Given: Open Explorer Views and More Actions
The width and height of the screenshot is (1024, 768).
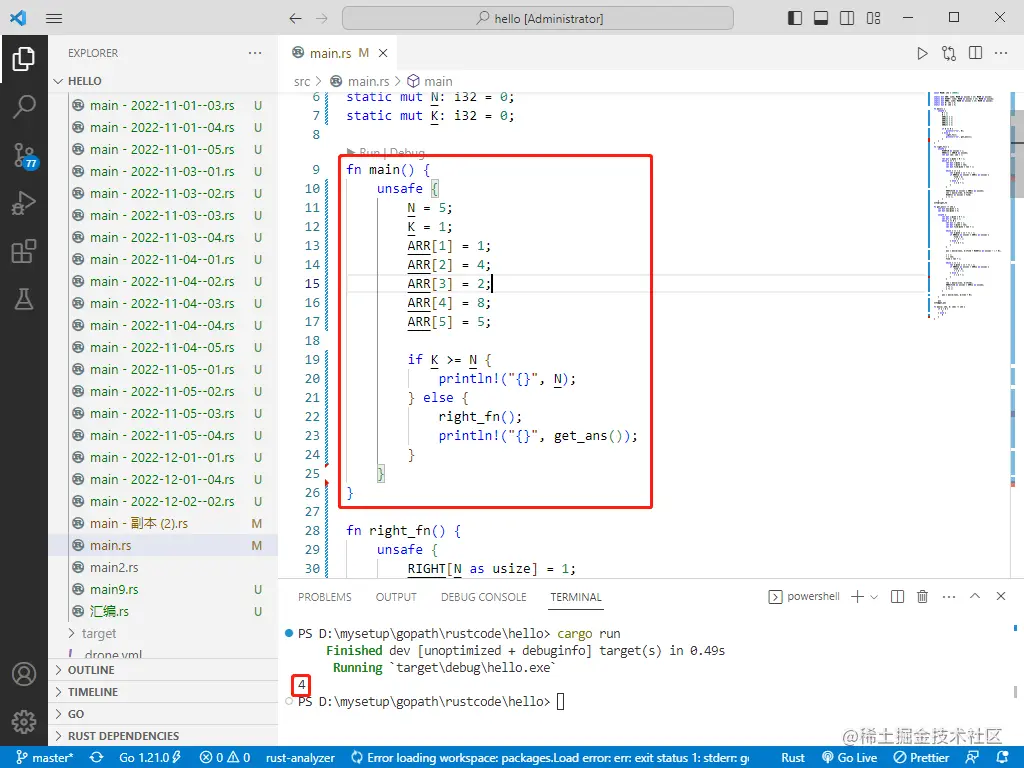Looking at the screenshot, I should pyautogui.click(x=255, y=53).
